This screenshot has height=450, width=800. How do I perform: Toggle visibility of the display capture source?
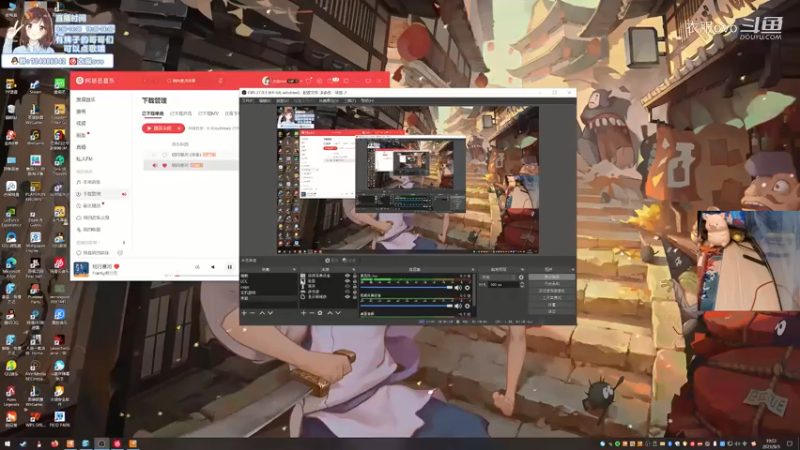click(x=347, y=296)
